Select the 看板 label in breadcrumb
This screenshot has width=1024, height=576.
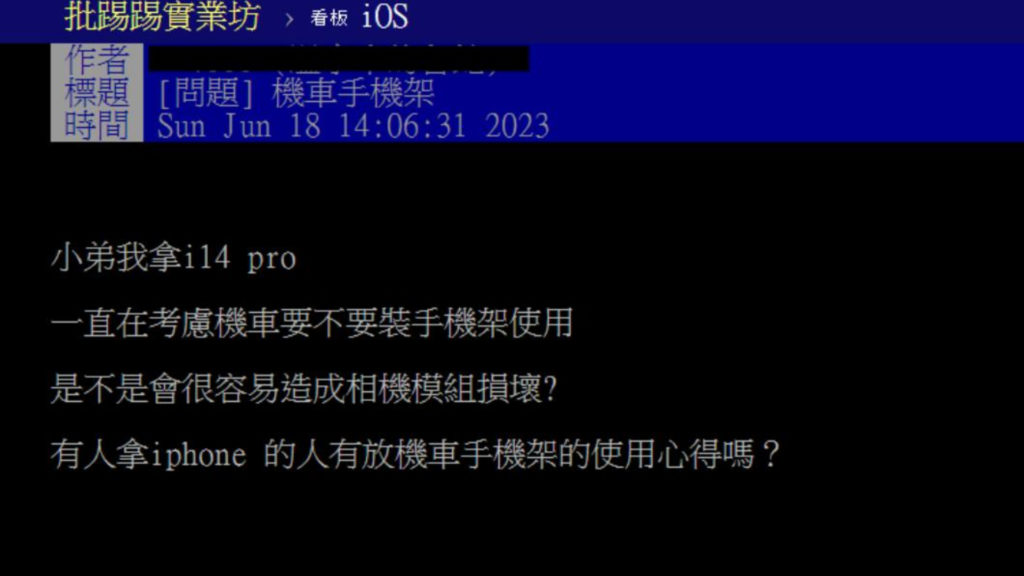point(329,18)
